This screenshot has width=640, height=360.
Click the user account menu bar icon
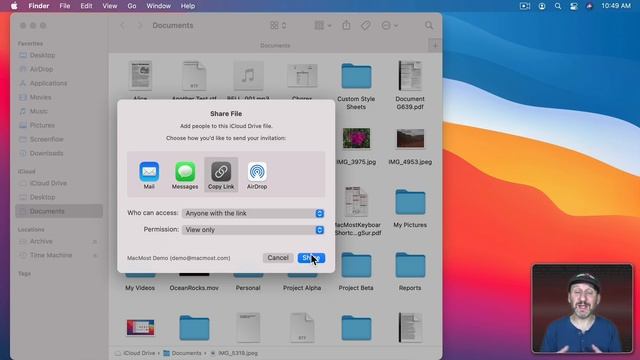point(542,6)
